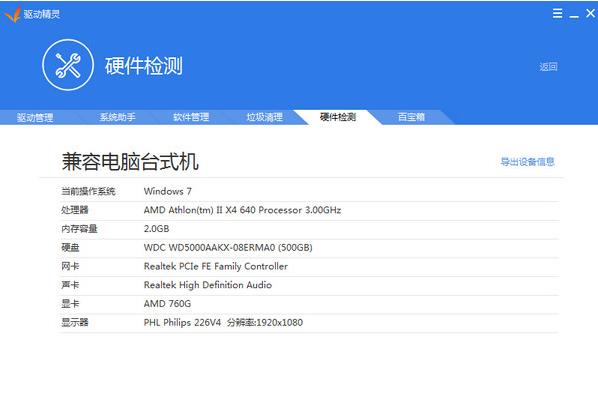
Task: Click the 硬件检测 page title
Action: pyautogui.click(x=144, y=66)
